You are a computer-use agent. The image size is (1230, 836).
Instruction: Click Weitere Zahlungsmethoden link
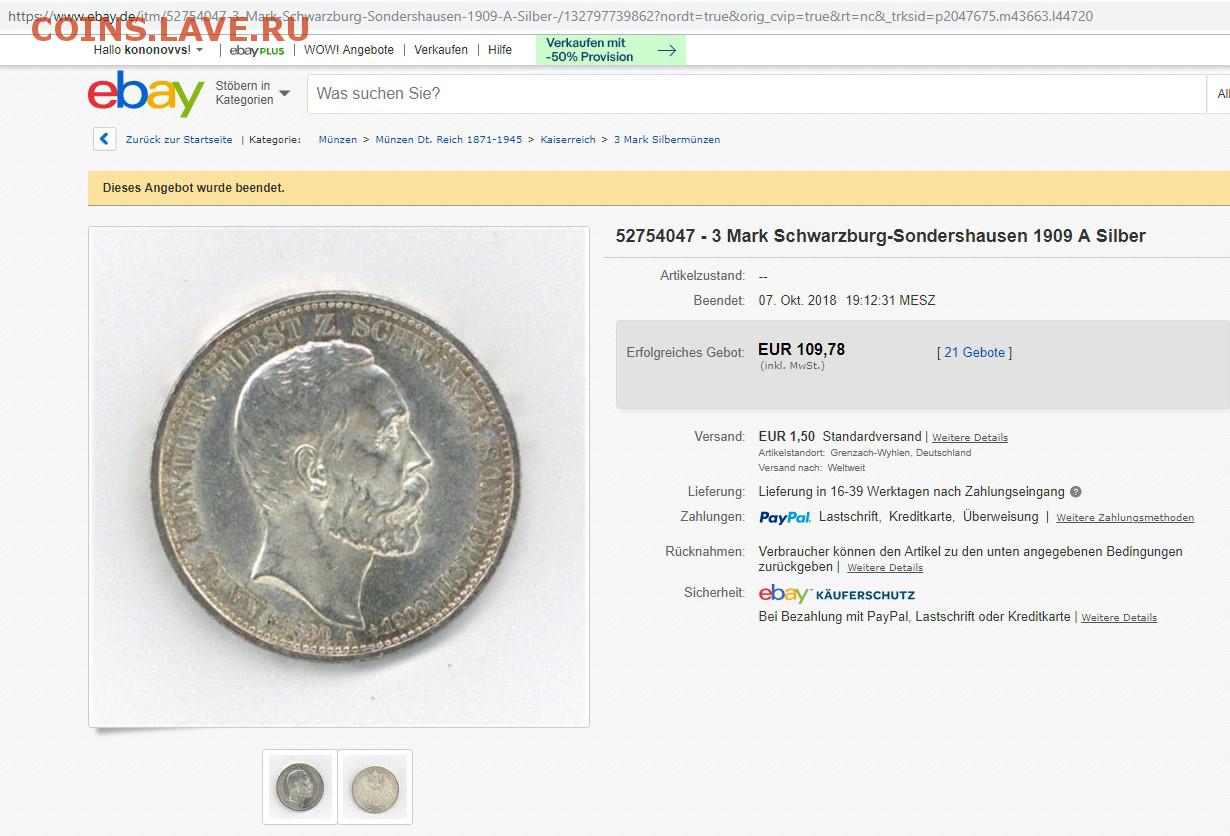(x=1125, y=518)
